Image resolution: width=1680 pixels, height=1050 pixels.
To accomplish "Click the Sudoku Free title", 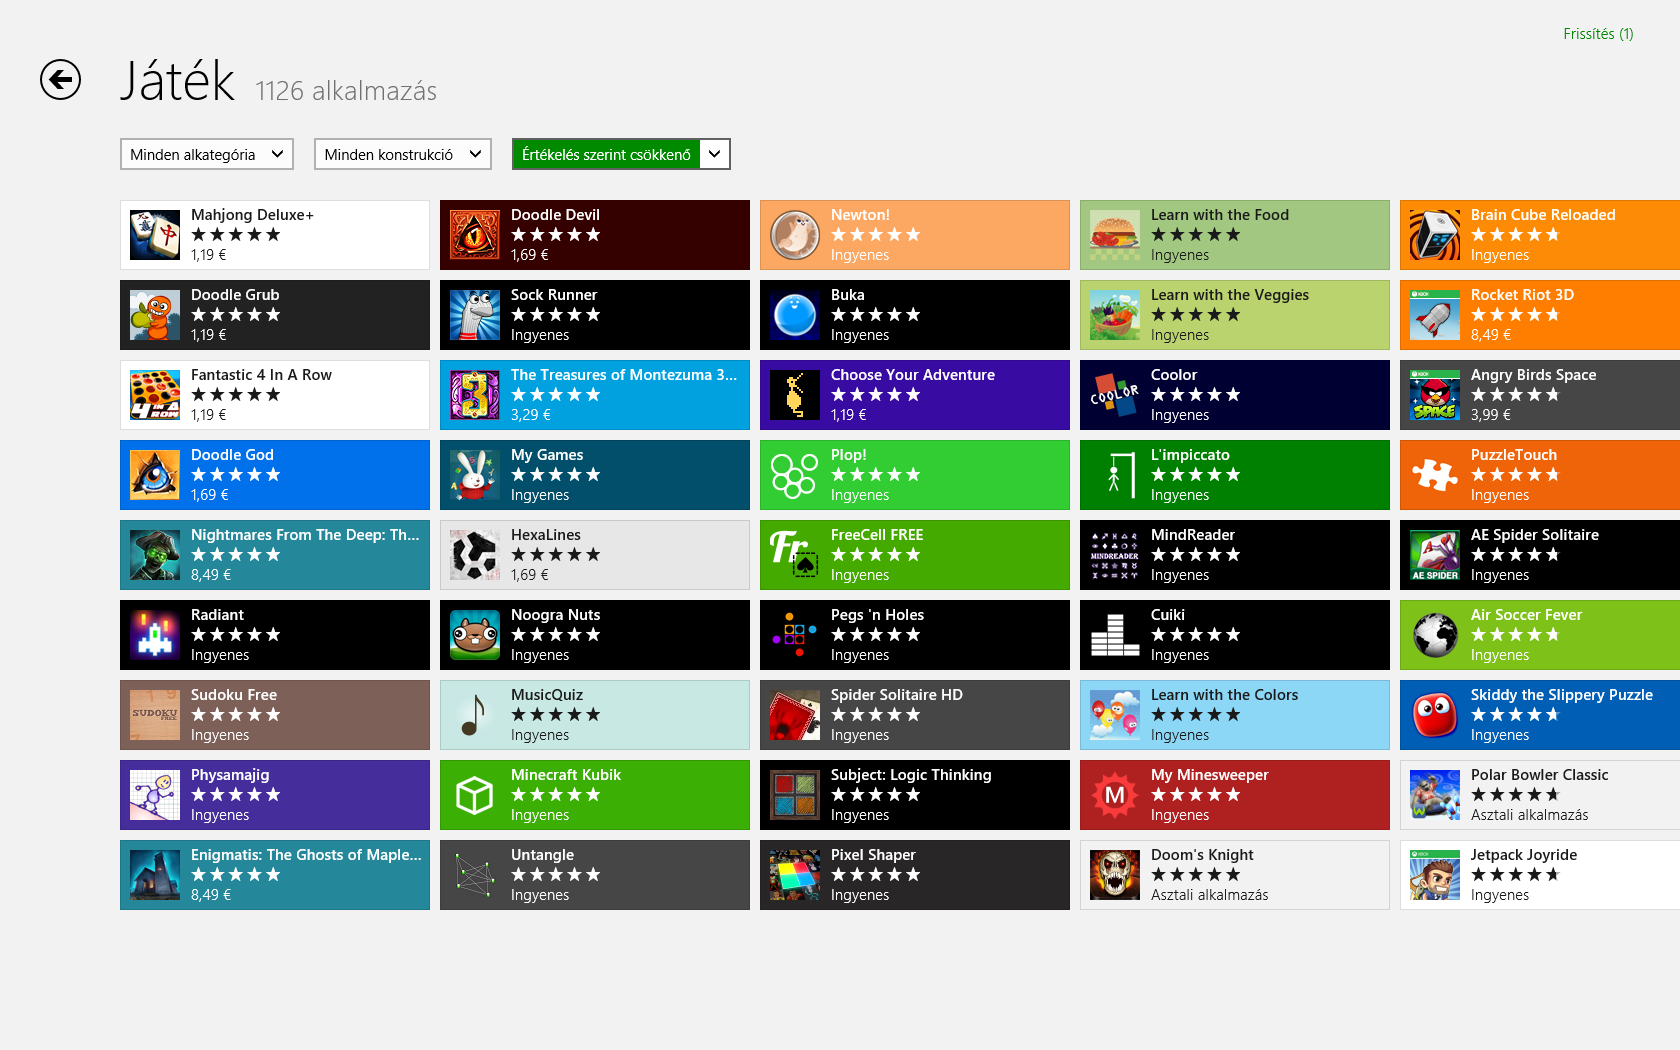I will click(x=234, y=695).
